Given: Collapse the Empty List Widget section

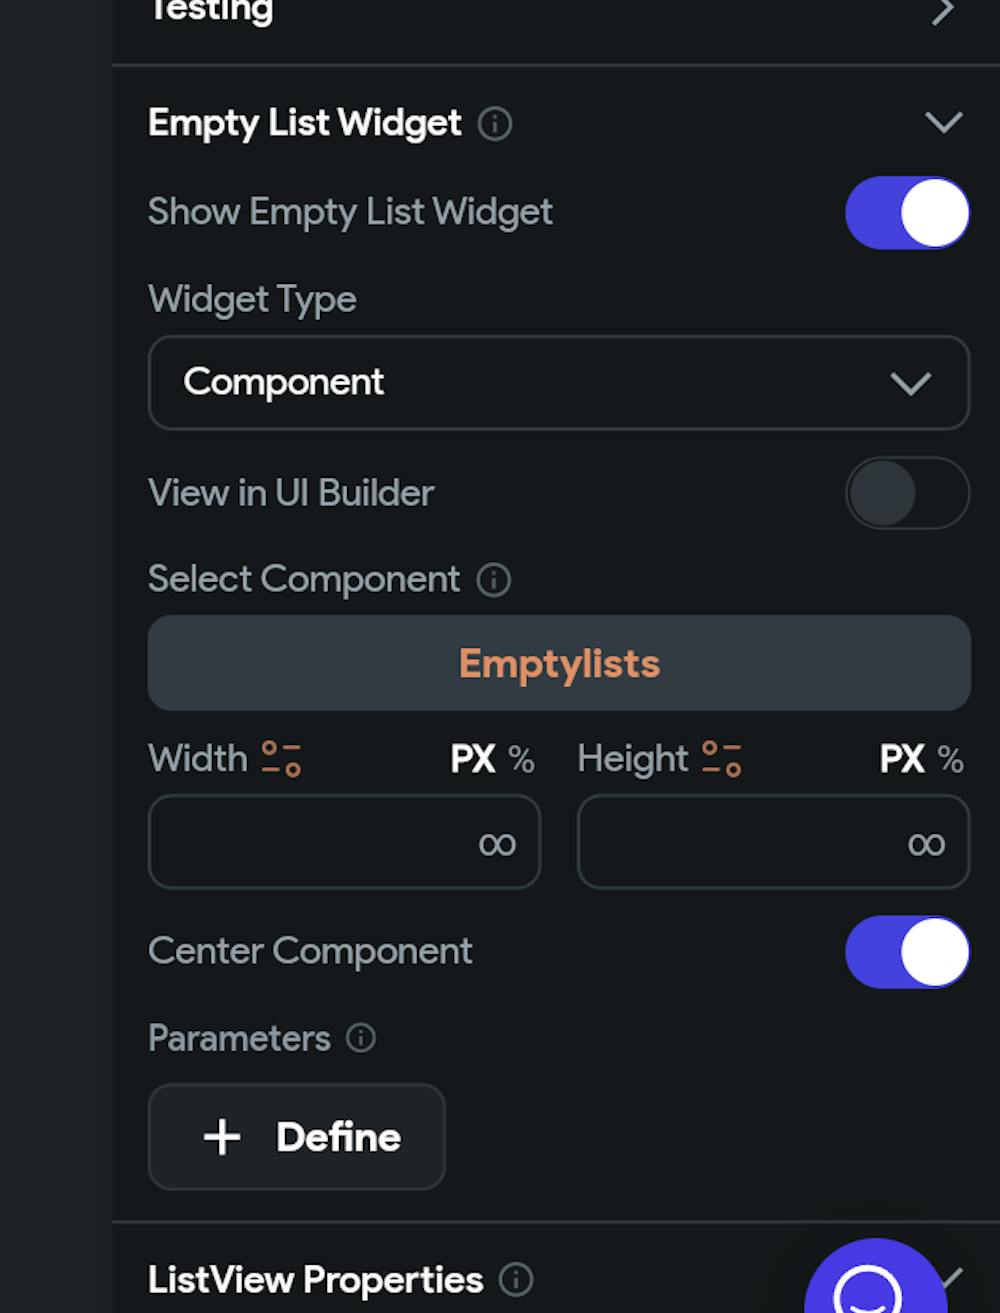Looking at the screenshot, I should pyautogui.click(x=943, y=123).
